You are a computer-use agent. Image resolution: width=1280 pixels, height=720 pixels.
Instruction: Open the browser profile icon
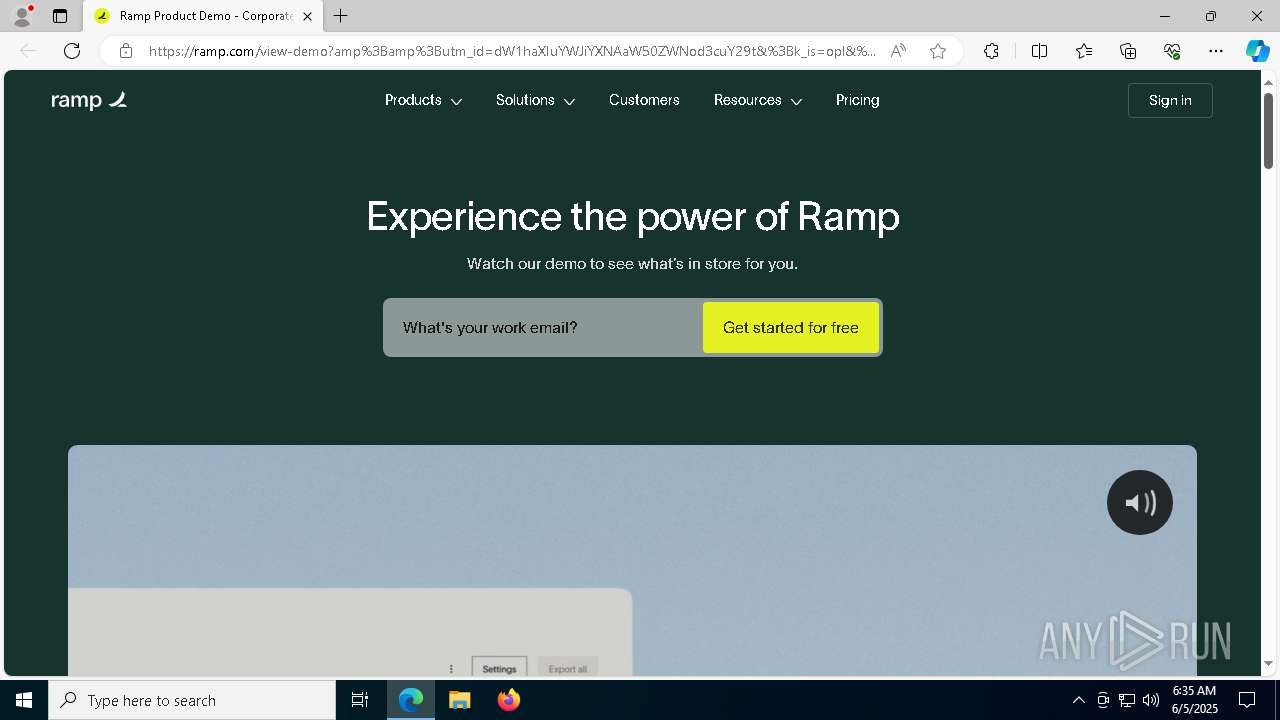coord(21,16)
